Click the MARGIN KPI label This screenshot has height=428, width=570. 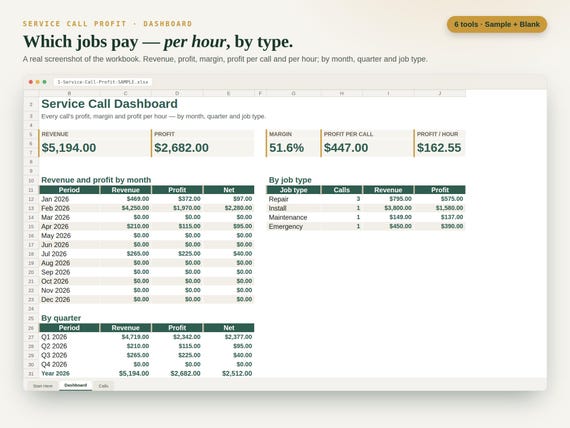[280, 134]
